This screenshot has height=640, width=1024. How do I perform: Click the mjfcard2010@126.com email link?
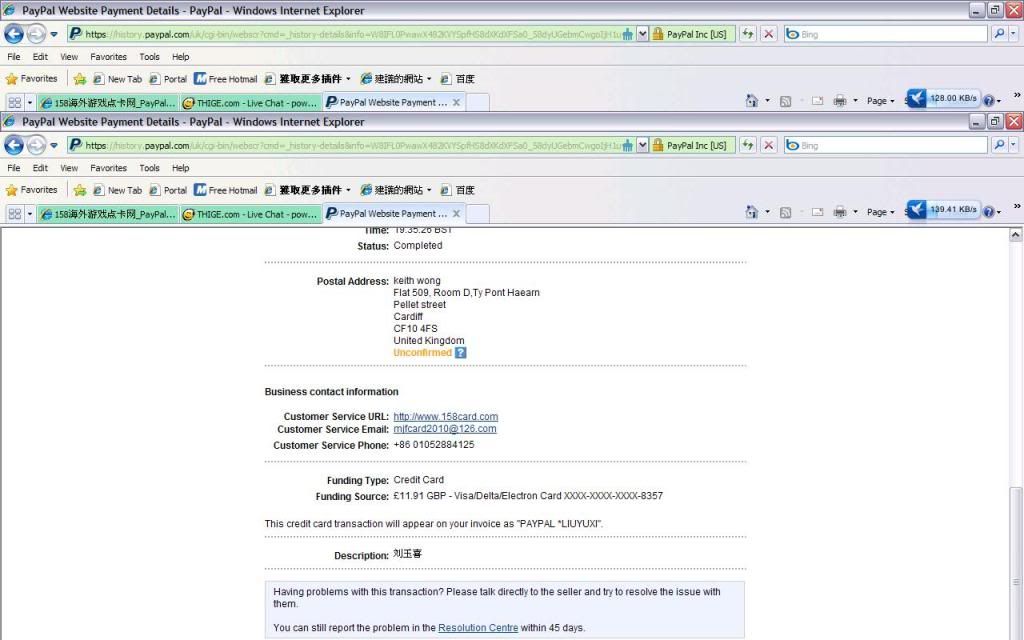[x=444, y=429]
